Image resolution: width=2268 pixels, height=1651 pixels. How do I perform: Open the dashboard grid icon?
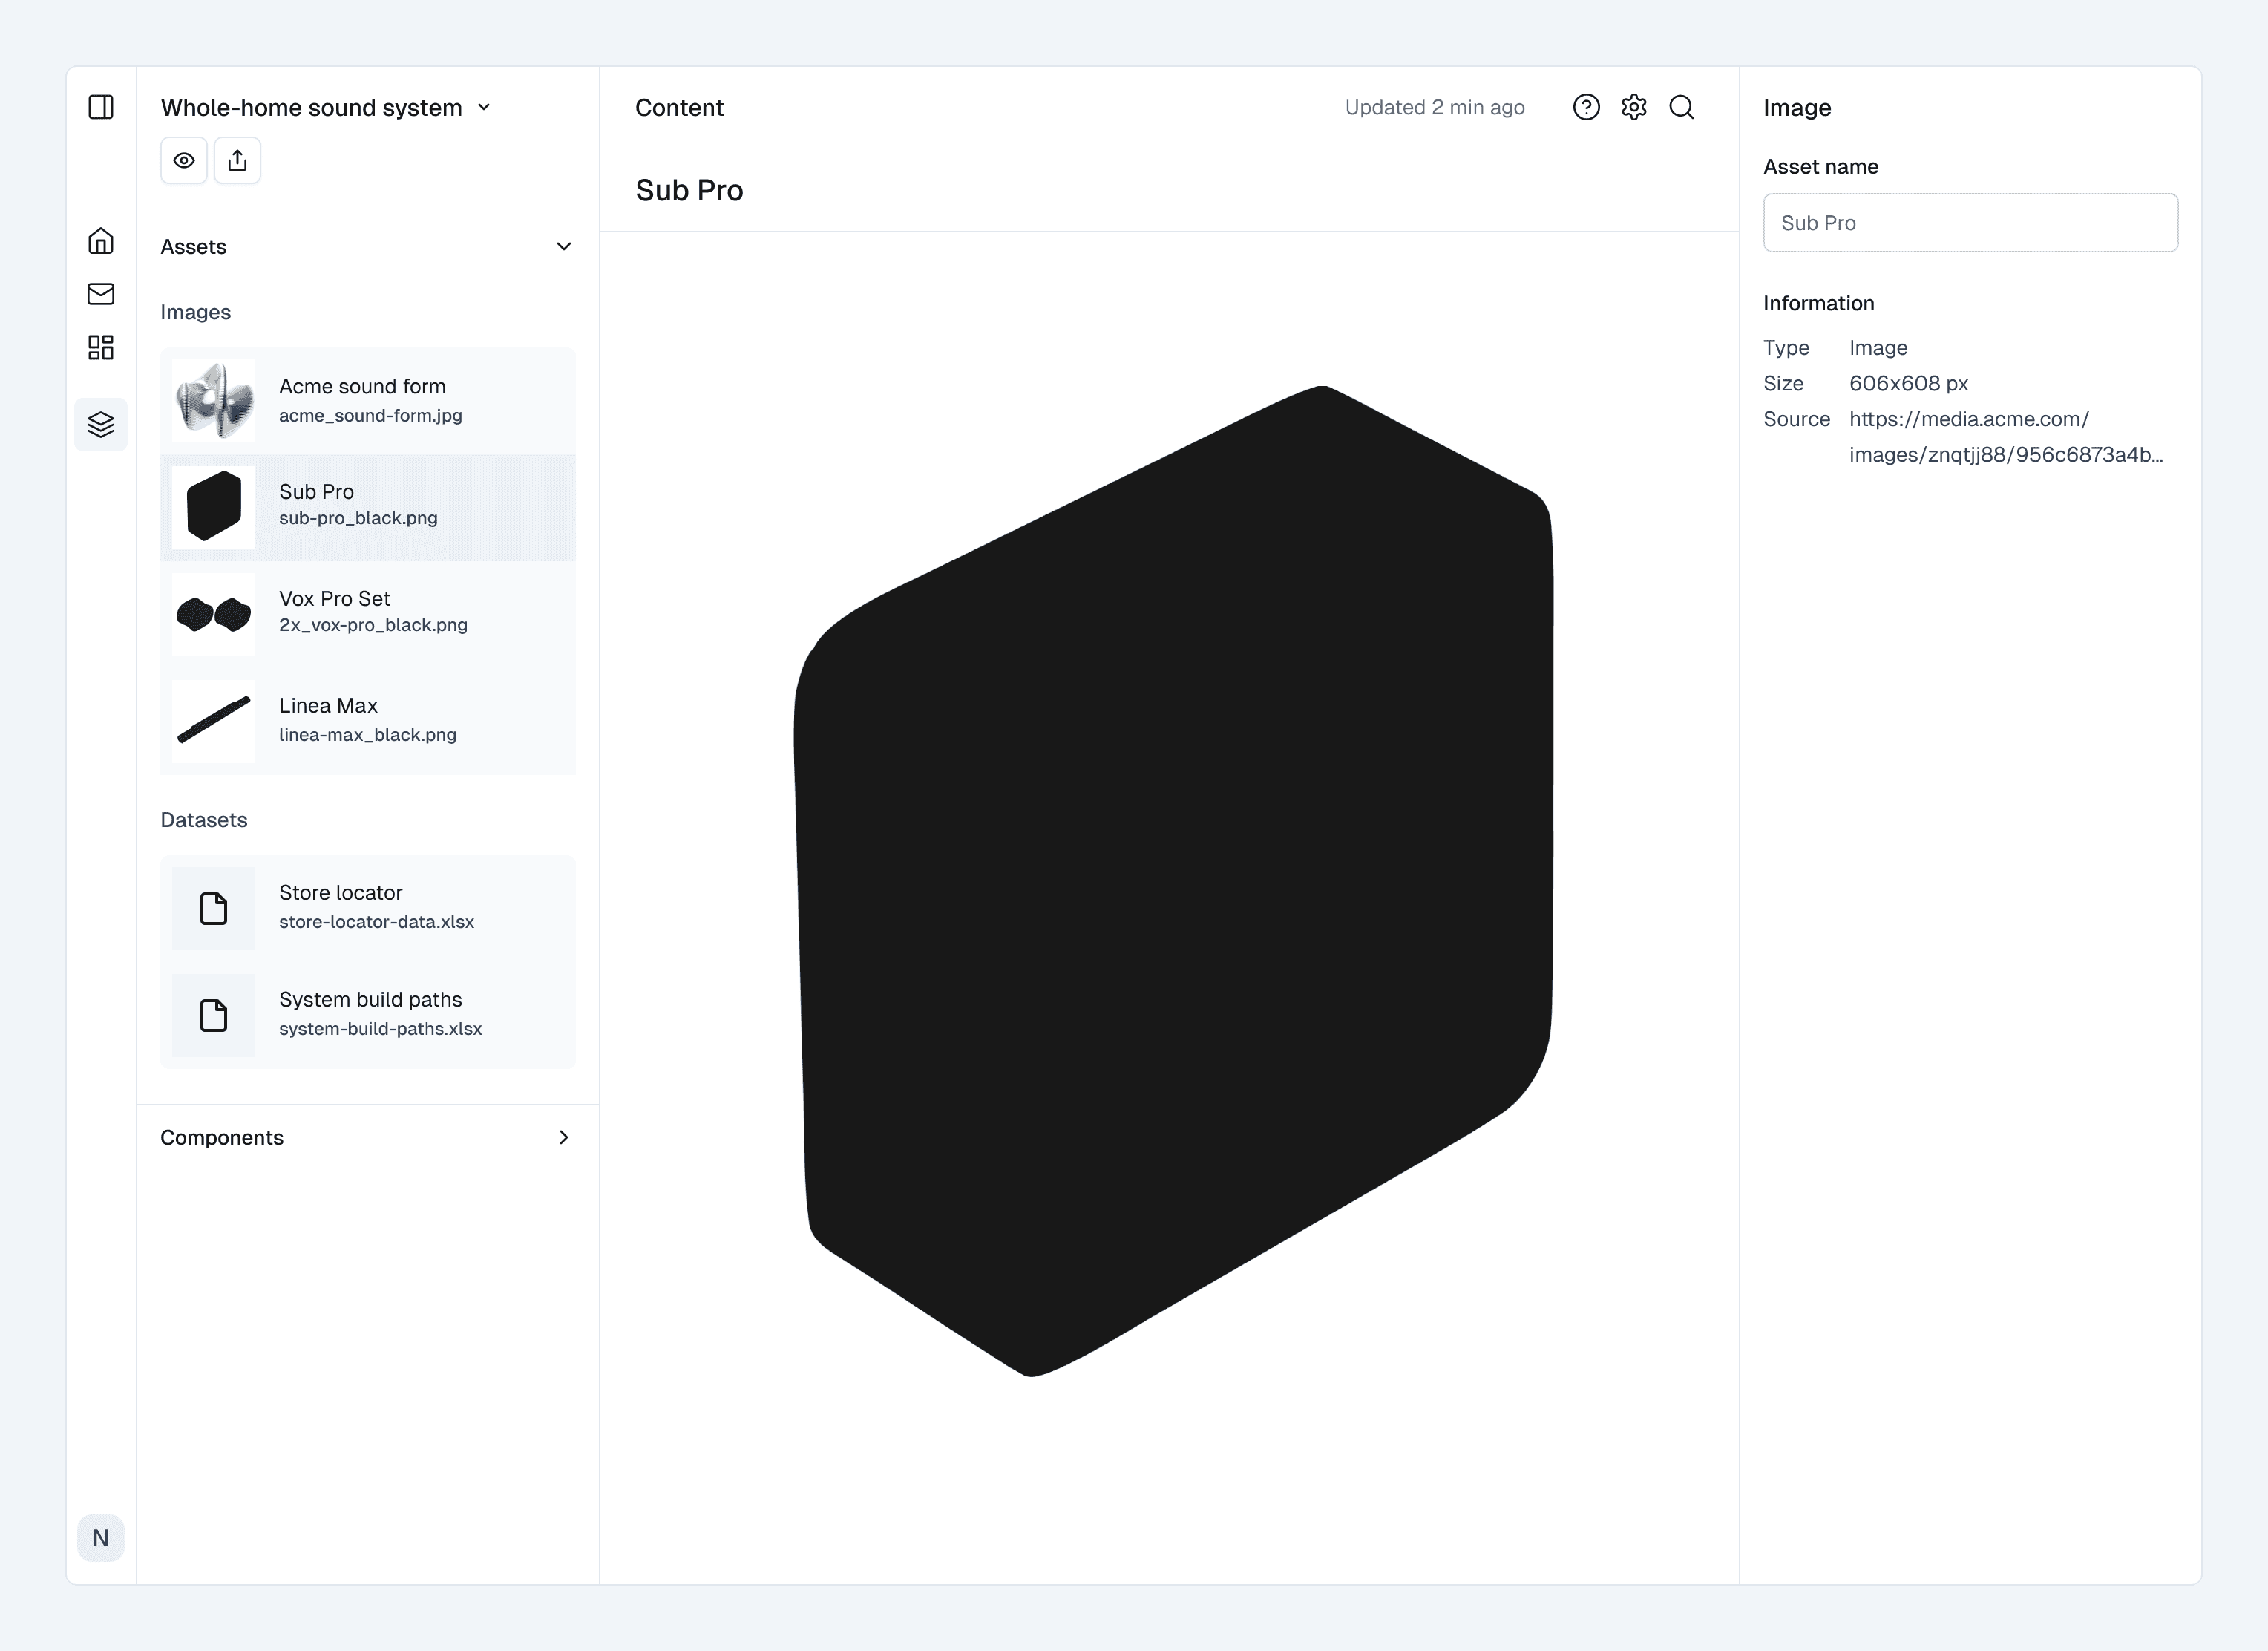click(101, 347)
